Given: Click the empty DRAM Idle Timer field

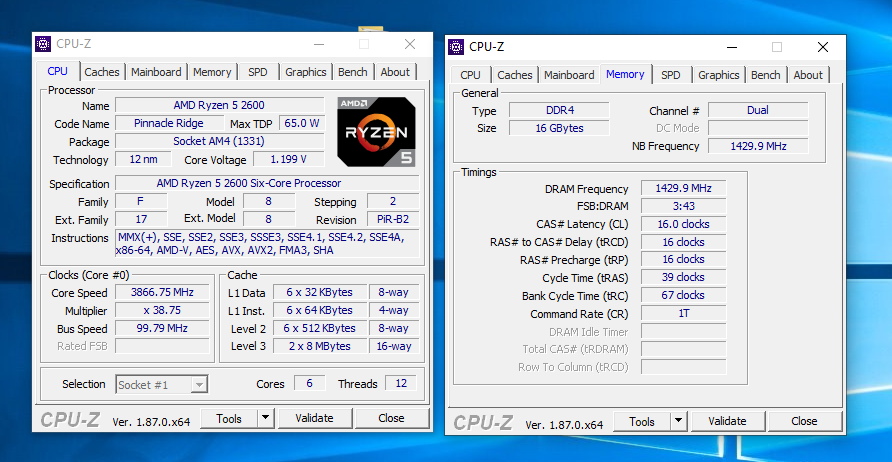Looking at the screenshot, I should pyautogui.click(x=683, y=332).
